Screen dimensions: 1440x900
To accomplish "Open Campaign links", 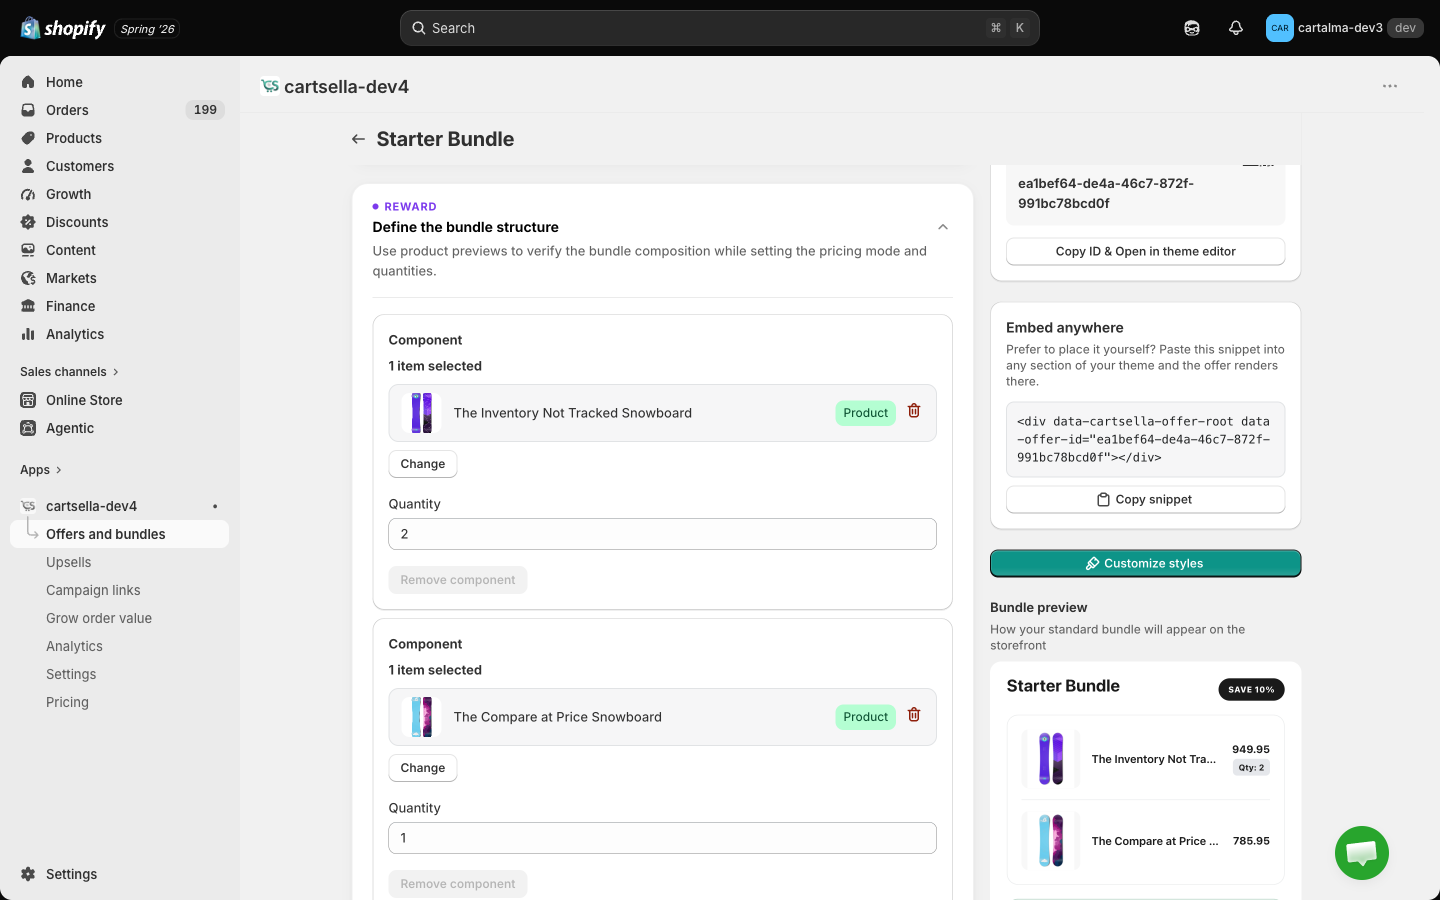I will tap(93, 590).
